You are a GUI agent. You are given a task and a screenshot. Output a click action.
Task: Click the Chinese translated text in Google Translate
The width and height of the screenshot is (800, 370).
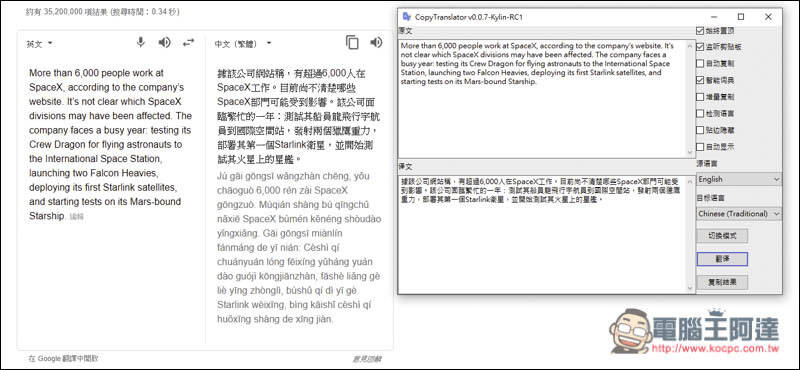tap(298, 116)
